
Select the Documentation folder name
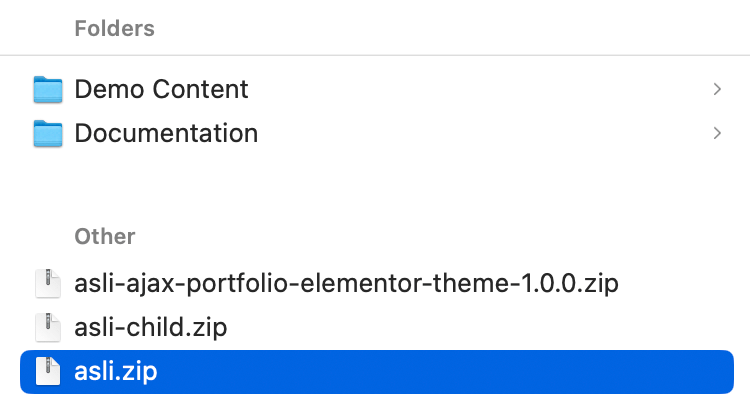(x=166, y=132)
